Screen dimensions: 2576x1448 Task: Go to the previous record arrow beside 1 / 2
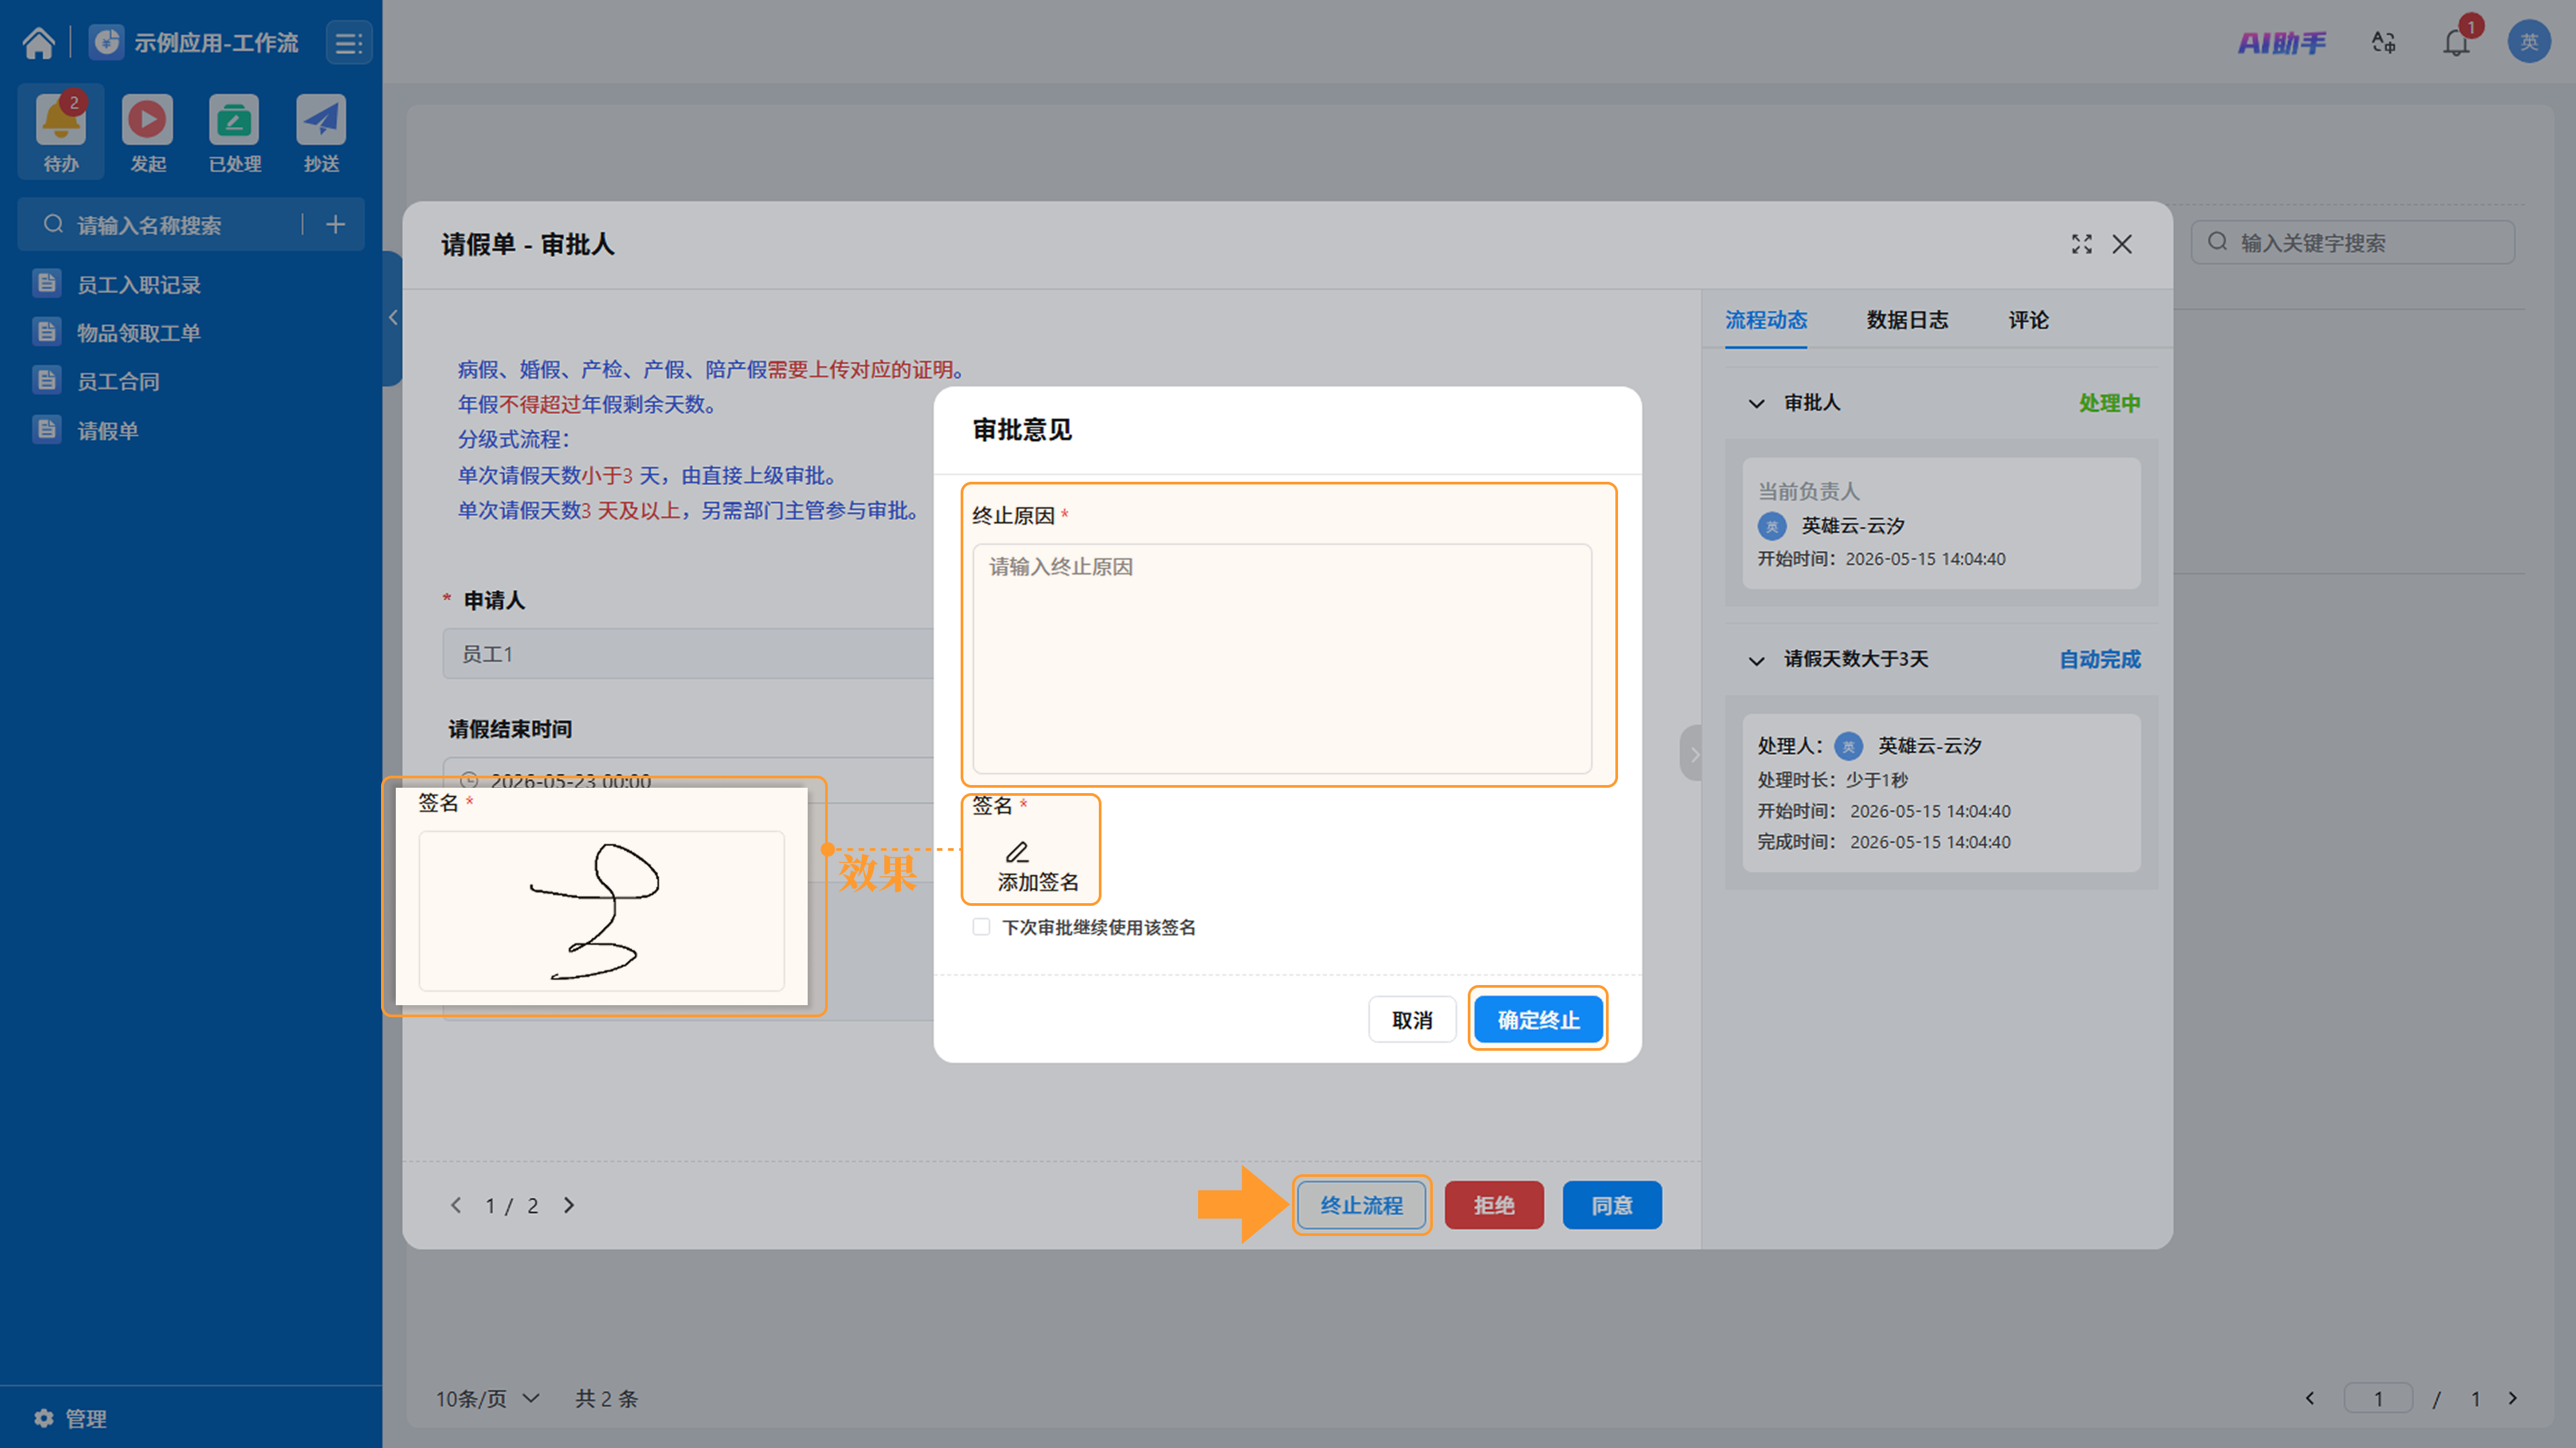[456, 1205]
